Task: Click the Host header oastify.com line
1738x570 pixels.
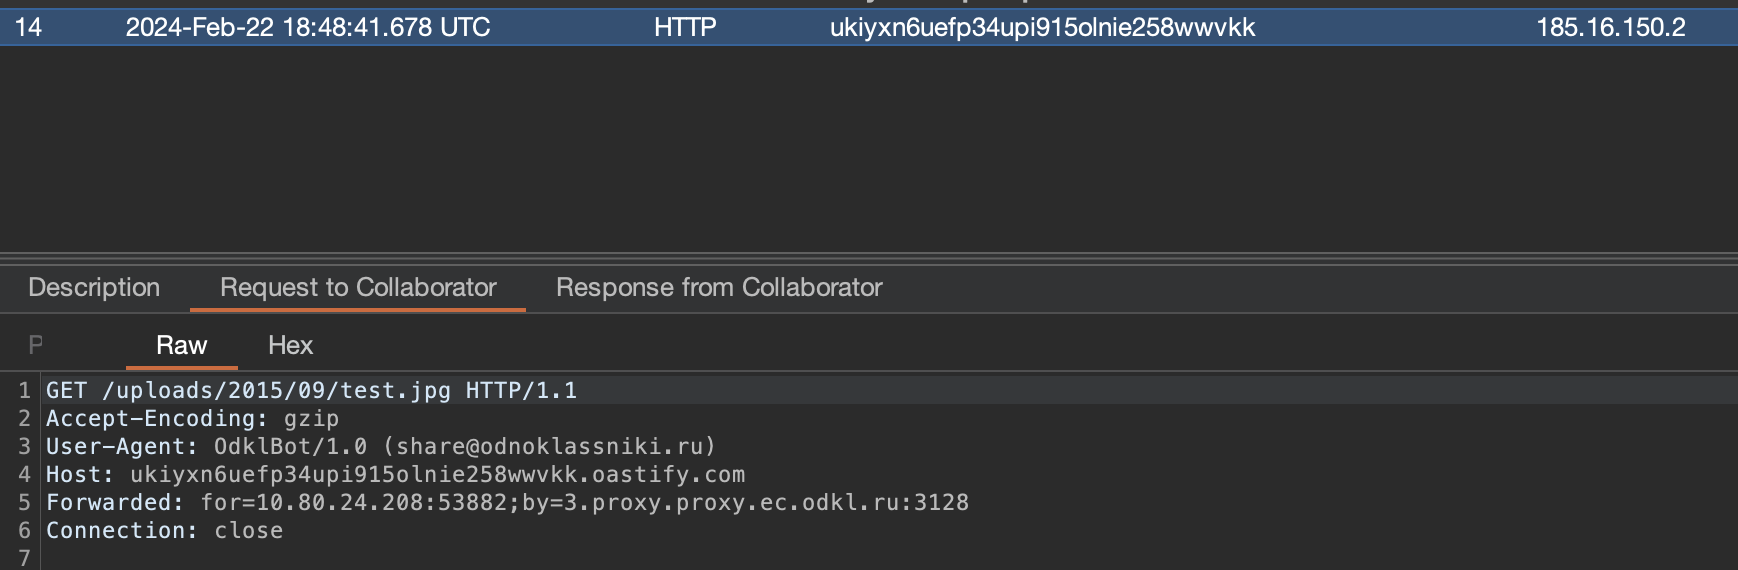Action: pos(395,474)
